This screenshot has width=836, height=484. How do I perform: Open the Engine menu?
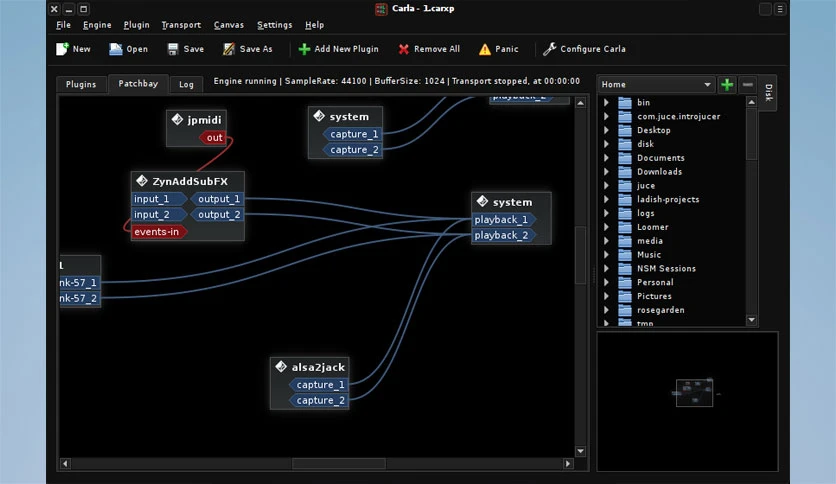(x=97, y=25)
